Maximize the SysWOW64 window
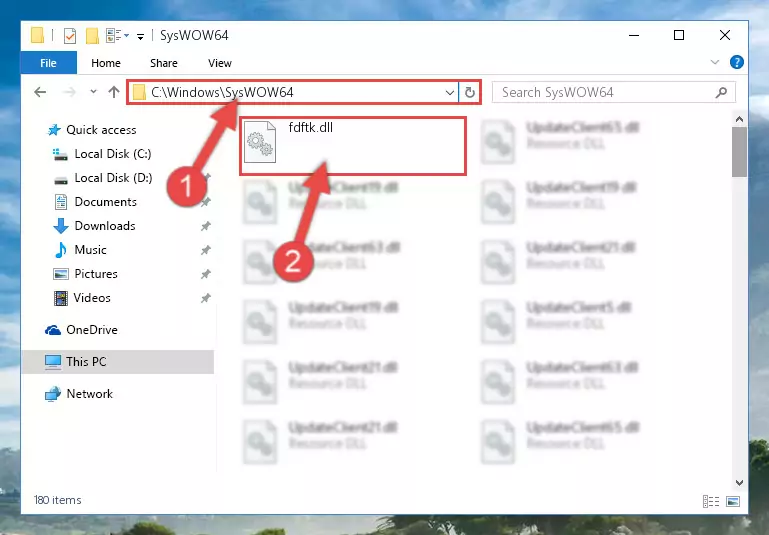Viewport: 769px width, 535px height. [x=679, y=35]
